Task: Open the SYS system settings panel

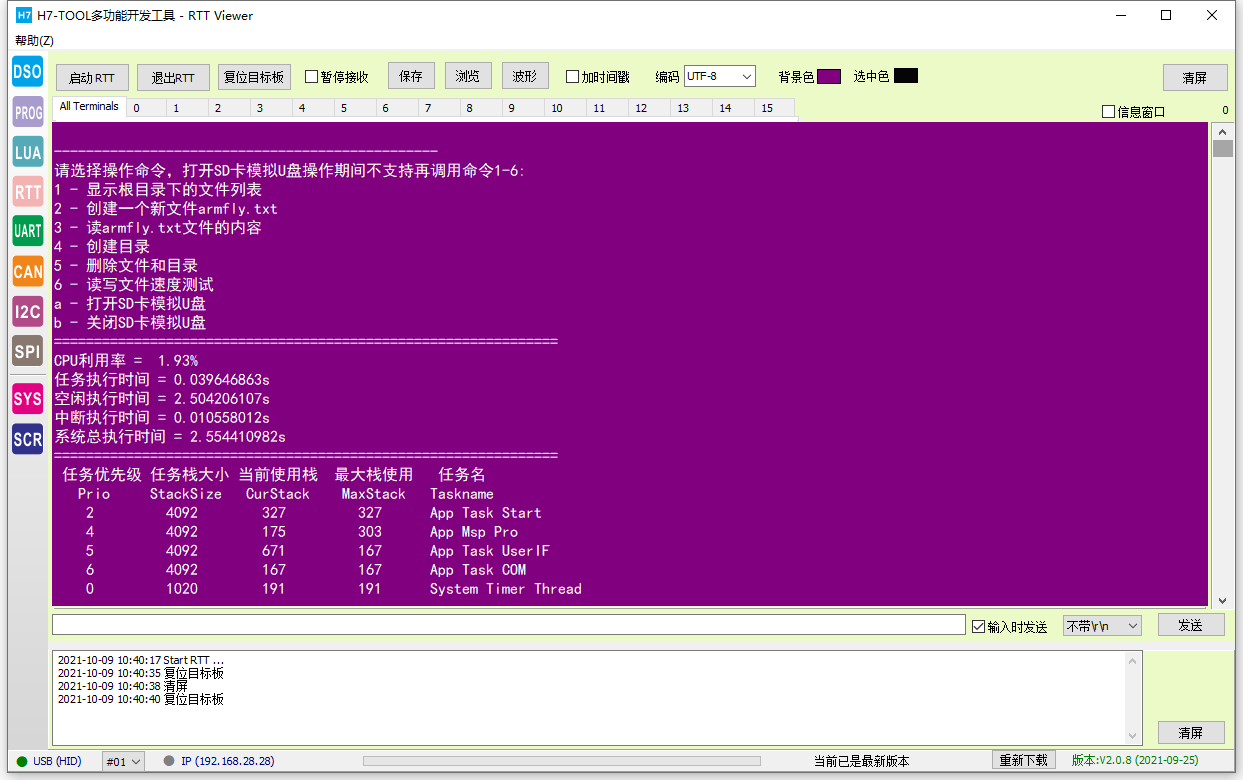Action: click(x=27, y=399)
